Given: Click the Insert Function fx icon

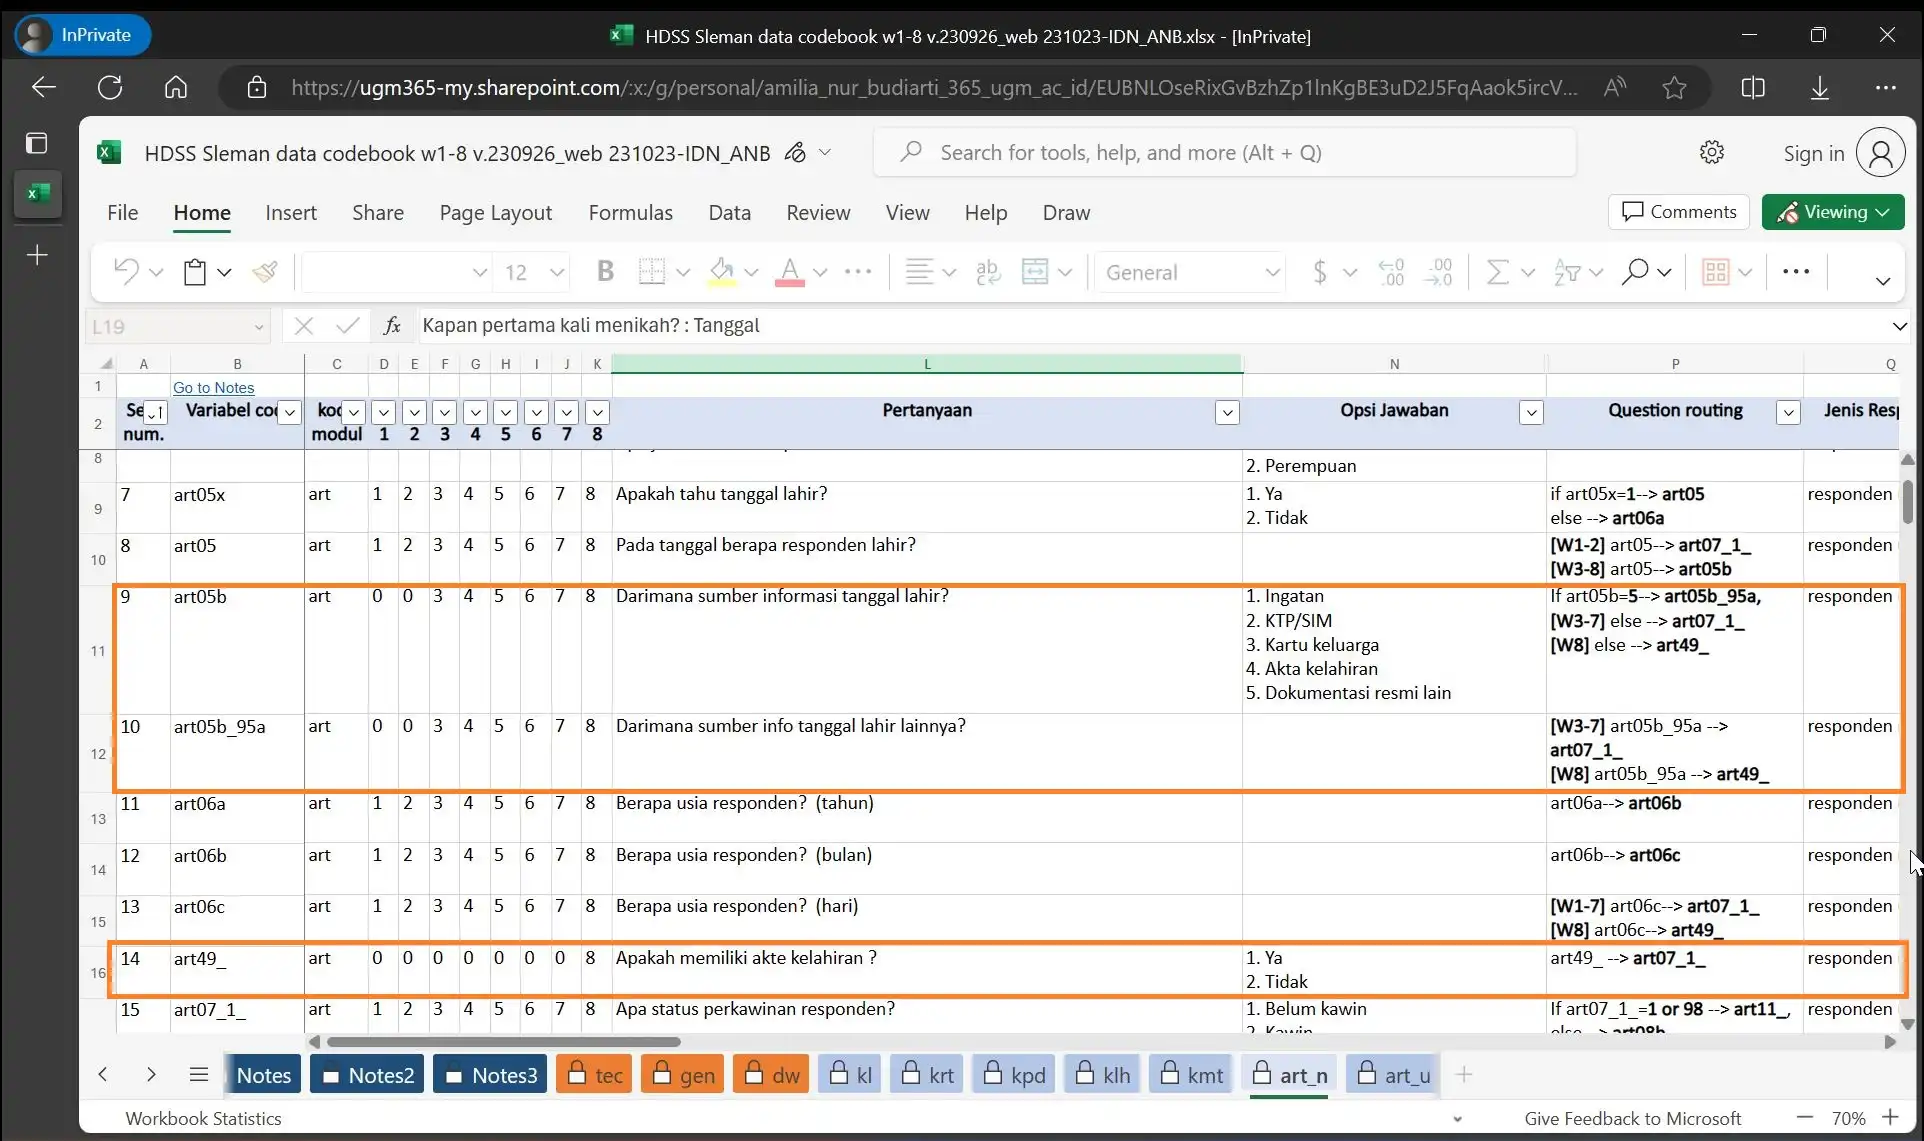Looking at the screenshot, I should click(392, 326).
